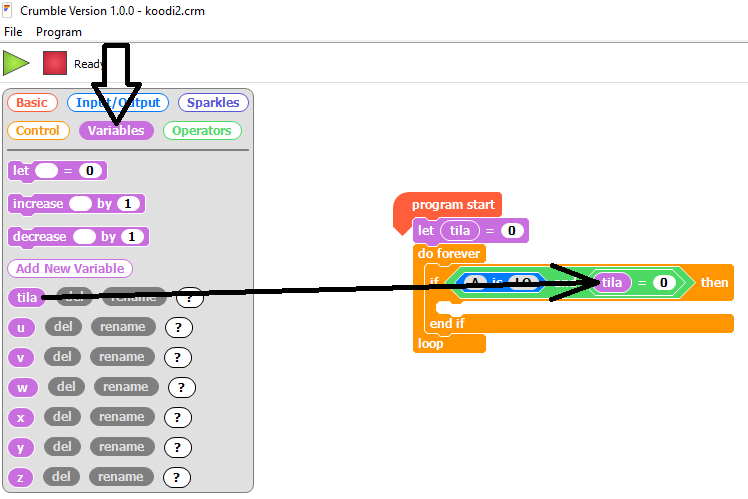Delete the variable u
The image size is (748, 499).
(62, 327)
